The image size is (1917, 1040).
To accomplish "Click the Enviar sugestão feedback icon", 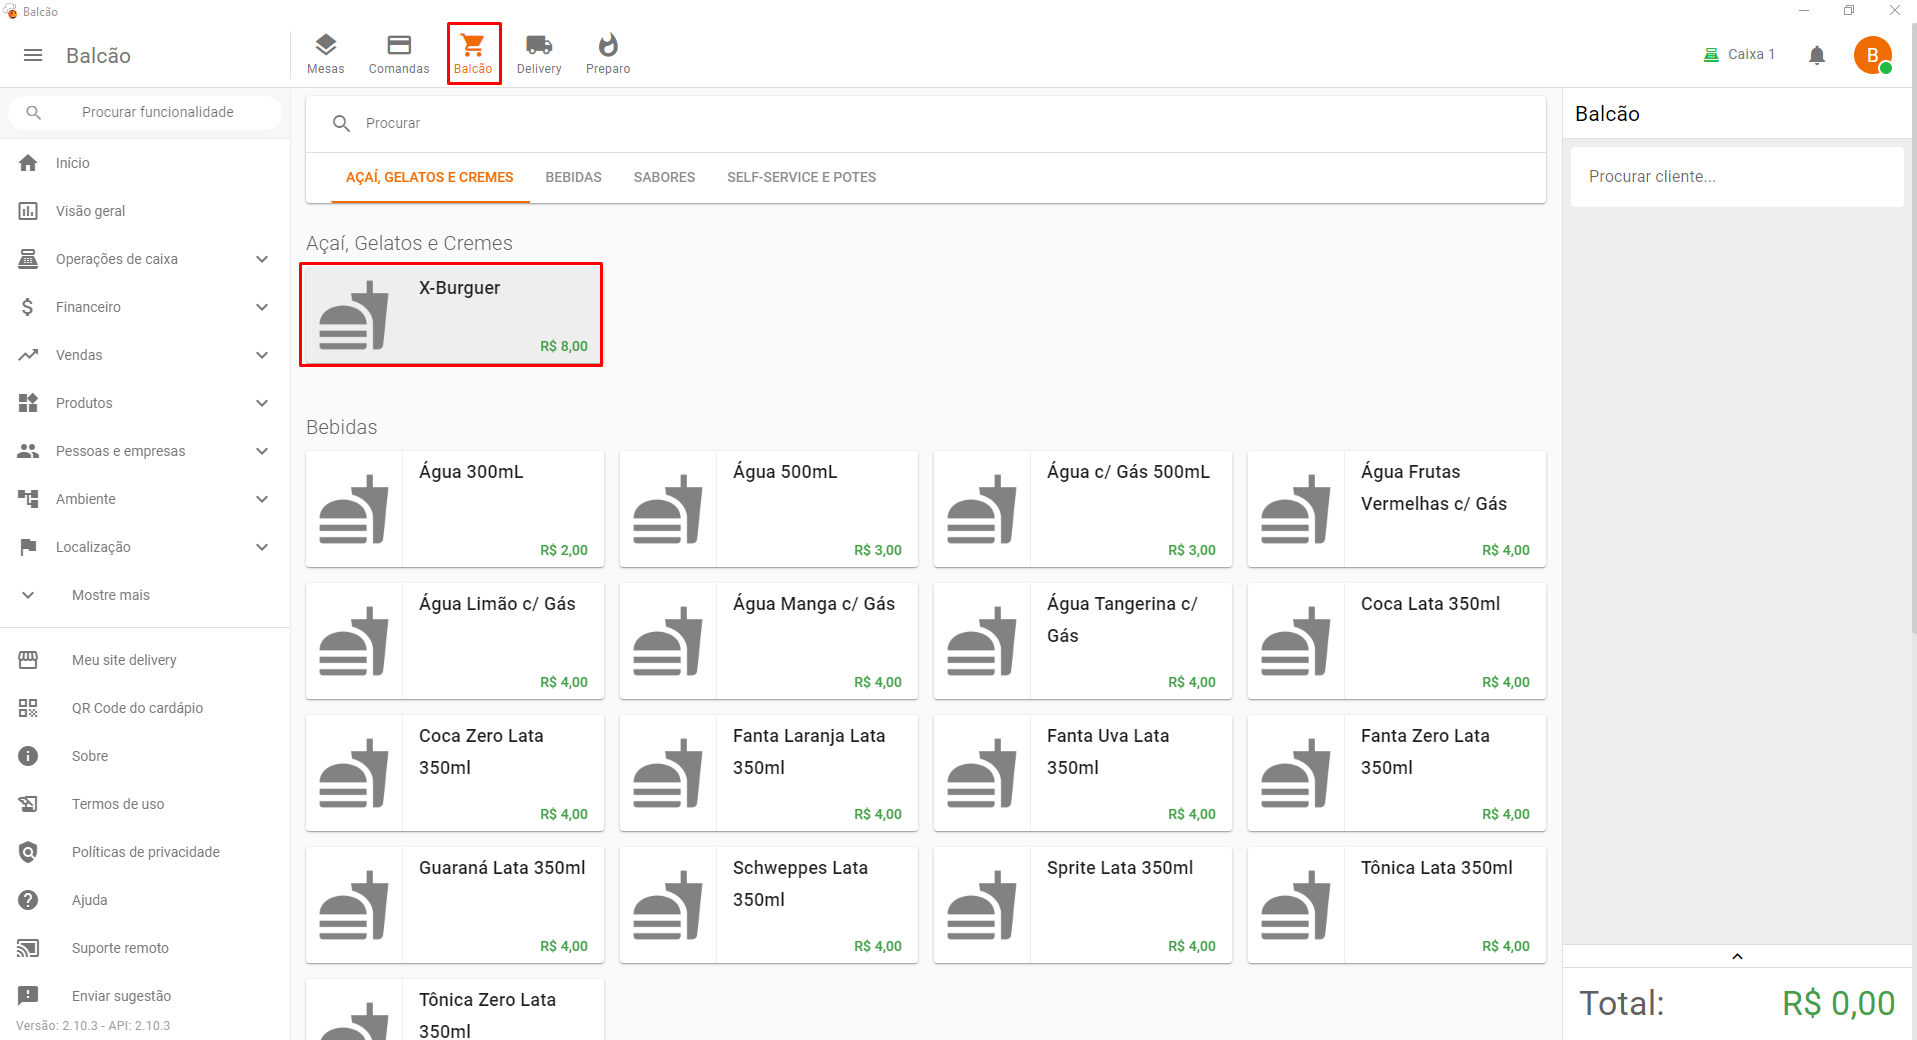I will 28,996.
